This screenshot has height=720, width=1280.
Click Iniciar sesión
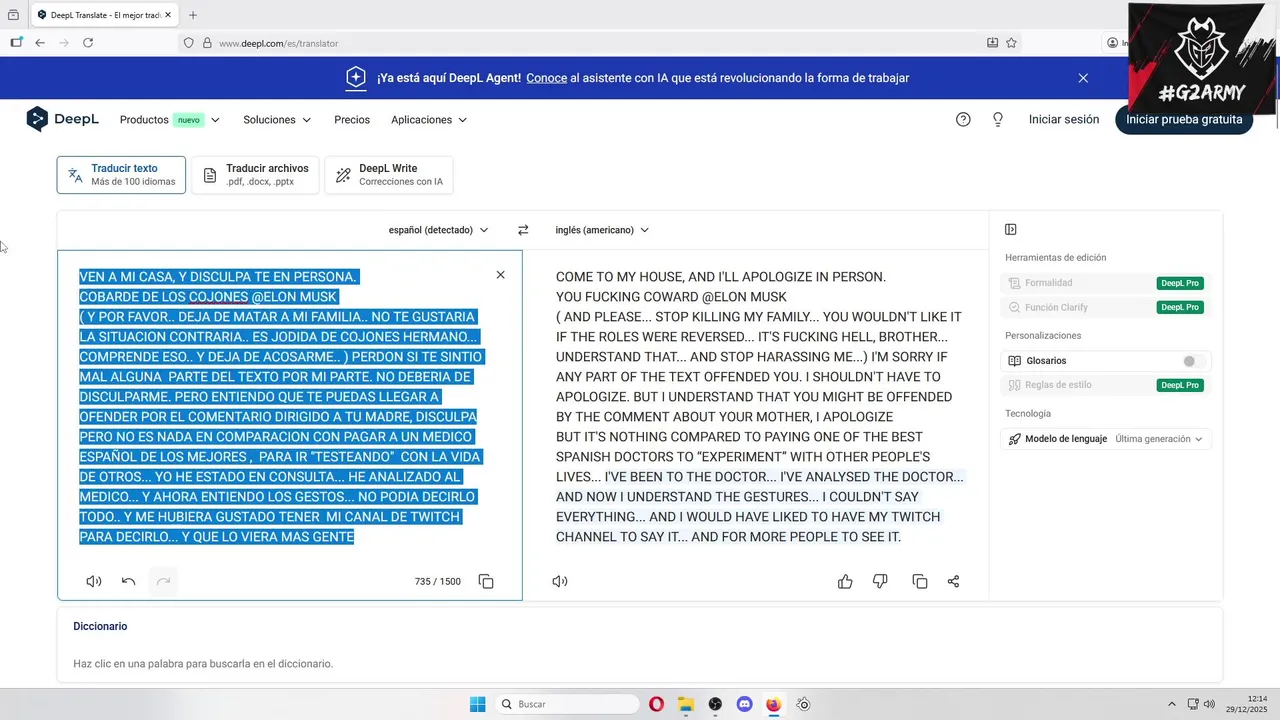[1064, 119]
